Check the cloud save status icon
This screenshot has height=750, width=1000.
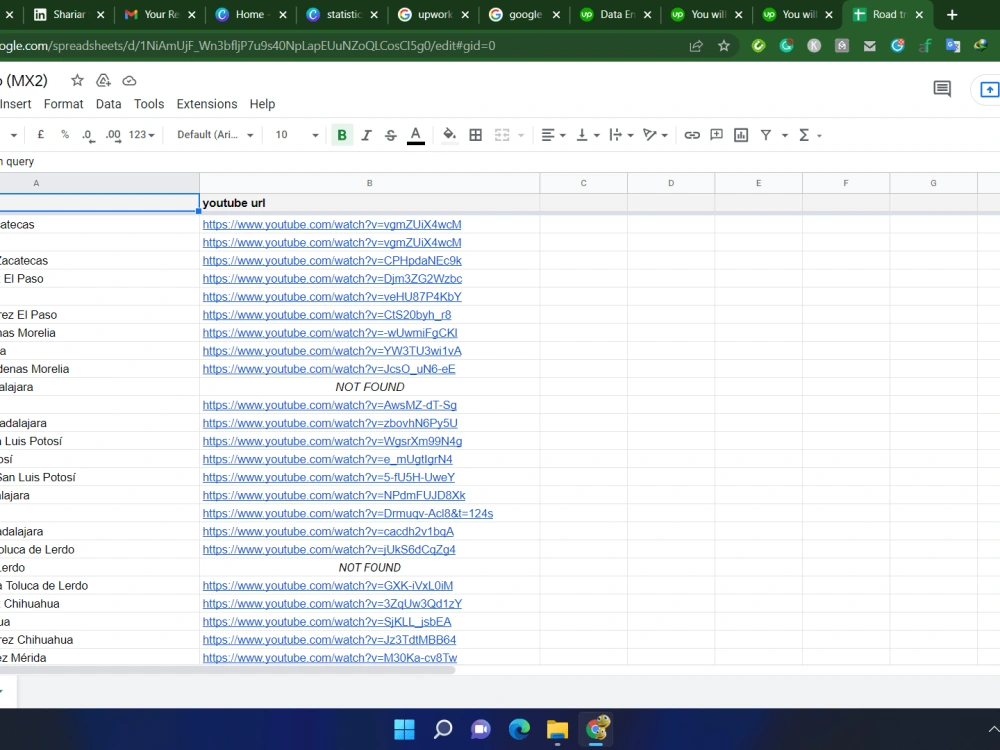129,81
